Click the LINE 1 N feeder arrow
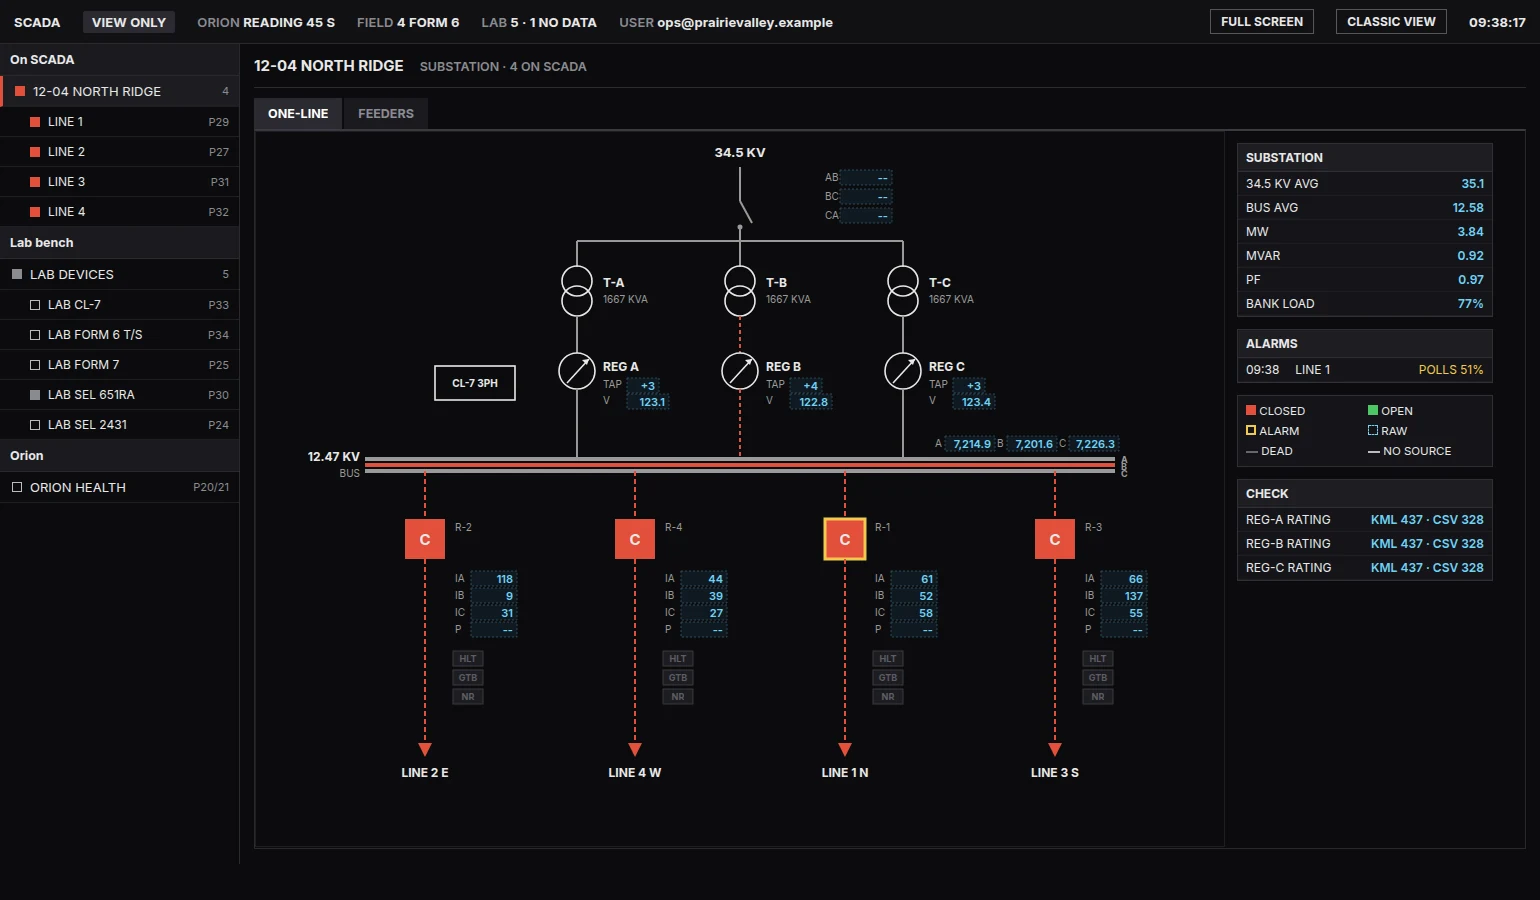The image size is (1540, 900). pos(845,749)
